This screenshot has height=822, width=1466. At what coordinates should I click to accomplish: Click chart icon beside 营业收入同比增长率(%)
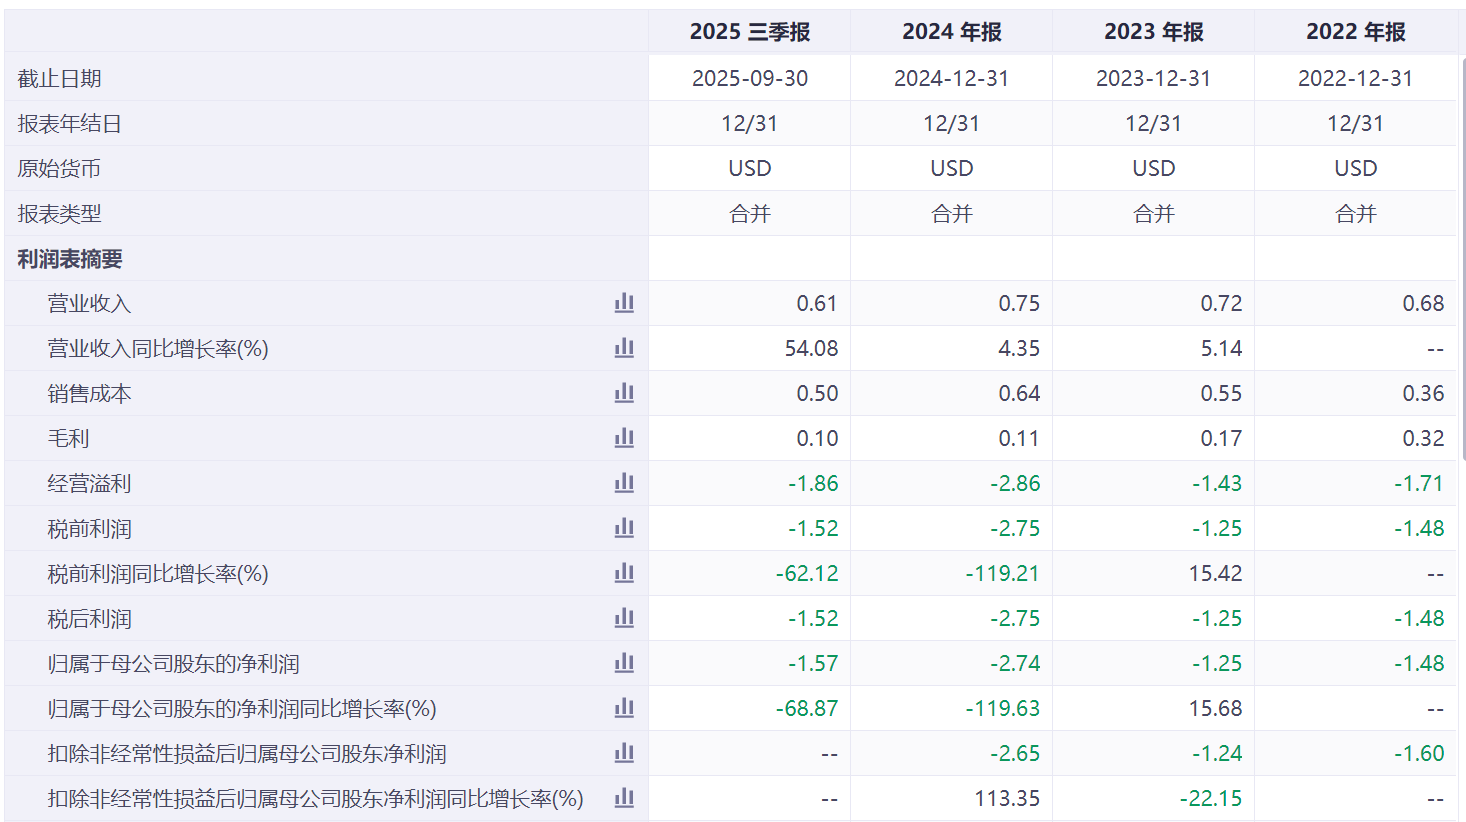pos(624,348)
